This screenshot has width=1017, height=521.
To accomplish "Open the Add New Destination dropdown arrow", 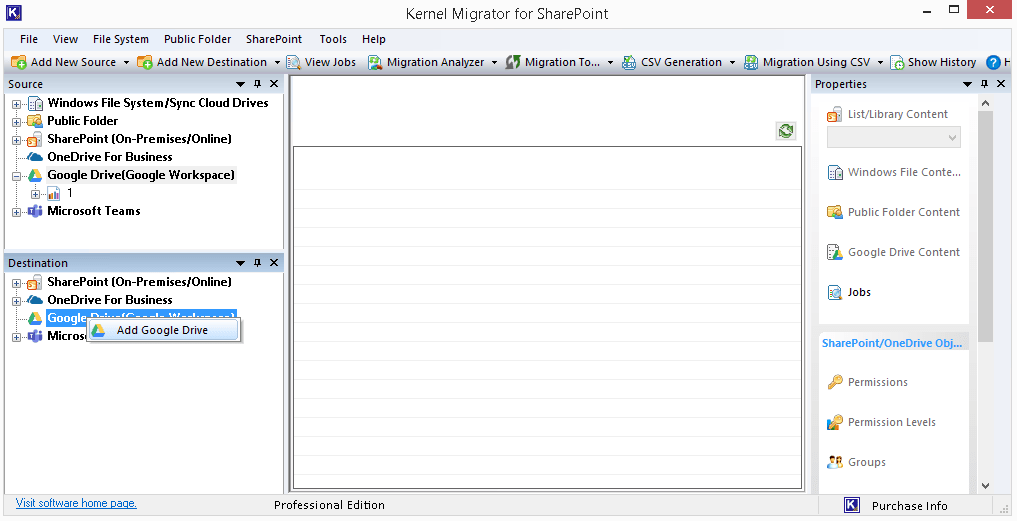I will point(278,63).
